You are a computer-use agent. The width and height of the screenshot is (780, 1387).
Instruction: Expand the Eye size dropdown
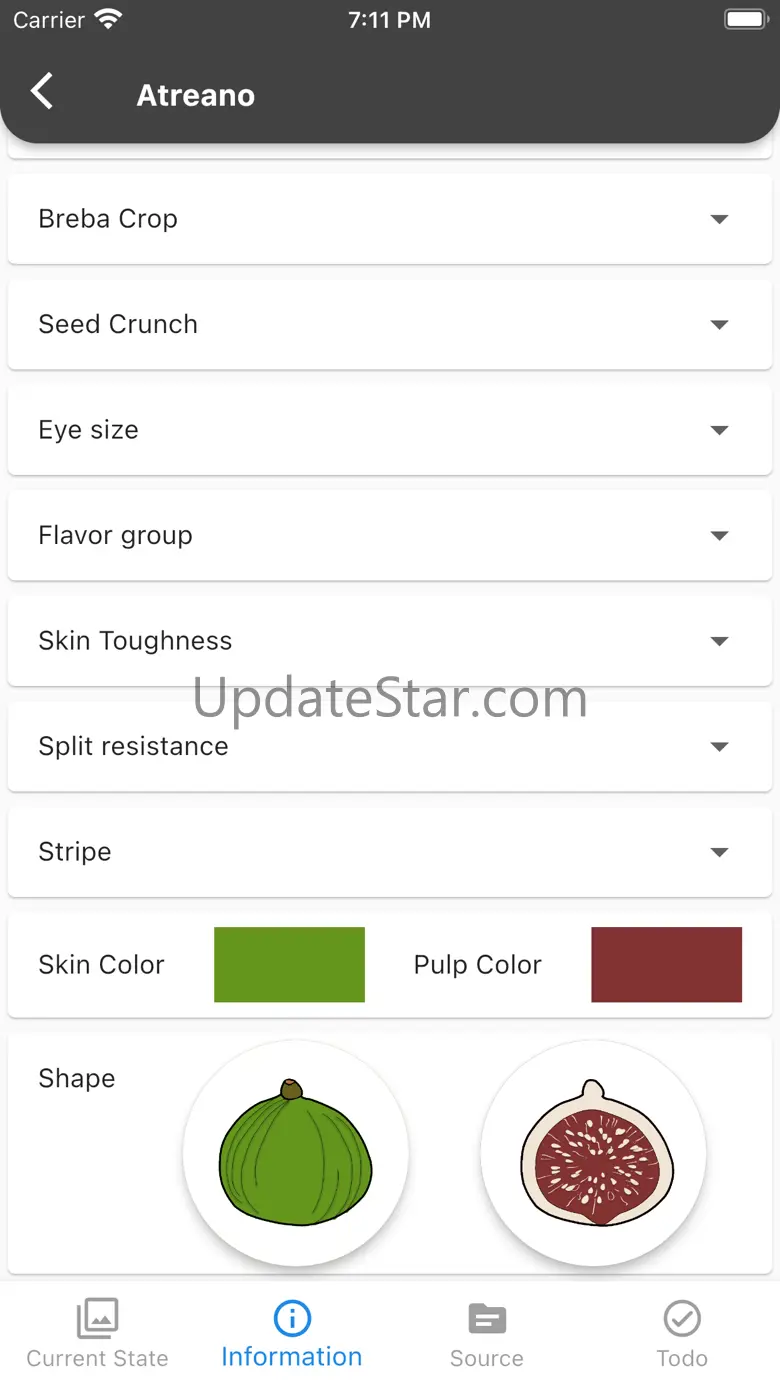(390, 430)
